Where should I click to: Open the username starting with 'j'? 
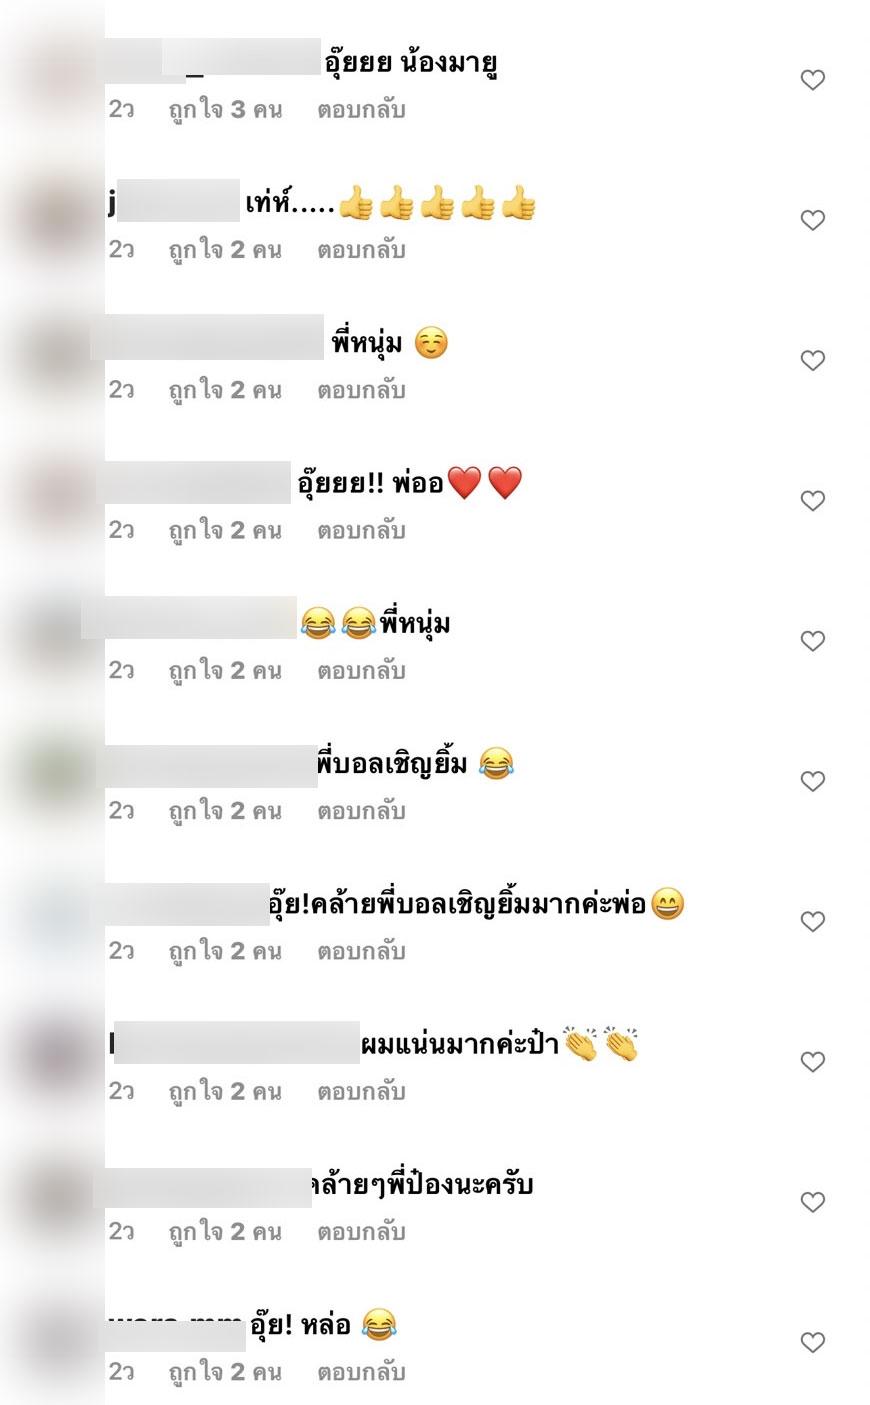pyautogui.click(x=173, y=204)
